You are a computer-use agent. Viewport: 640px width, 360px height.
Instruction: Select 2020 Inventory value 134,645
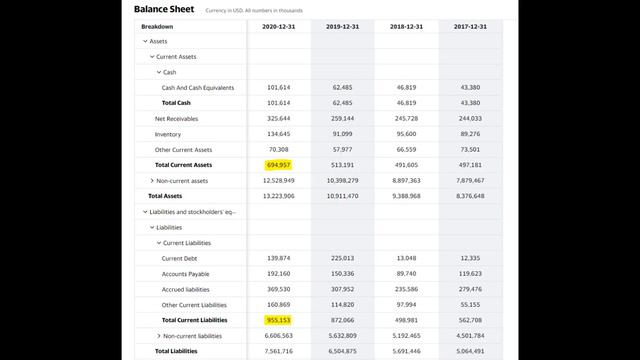coord(278,134)
